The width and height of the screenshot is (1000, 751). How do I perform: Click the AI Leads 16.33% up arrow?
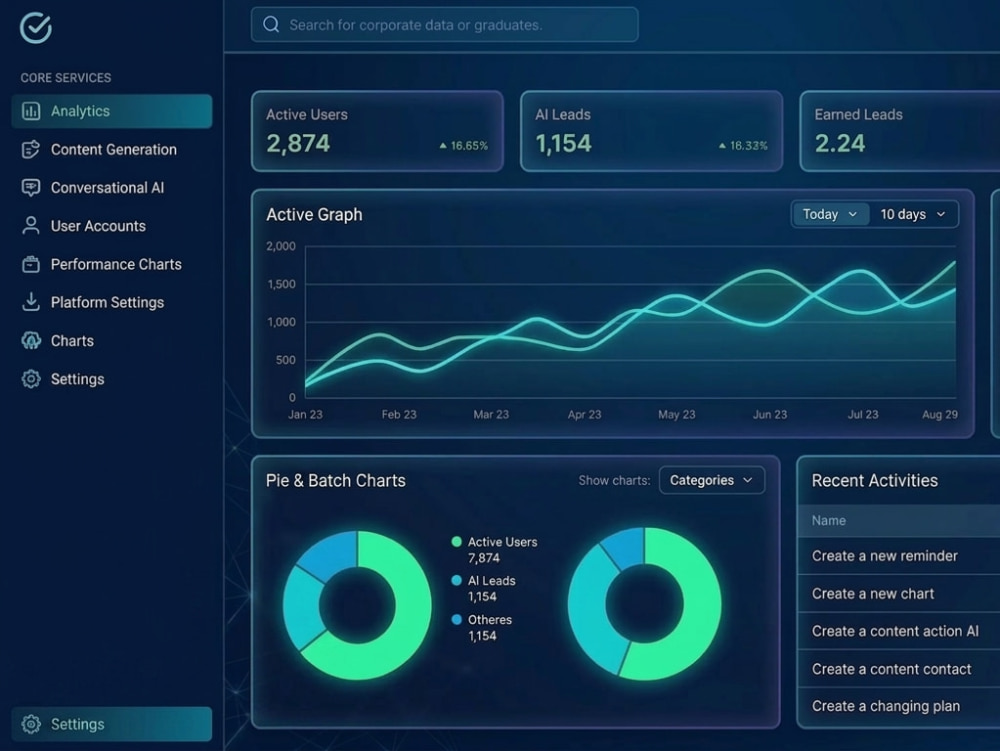point(722,146)
